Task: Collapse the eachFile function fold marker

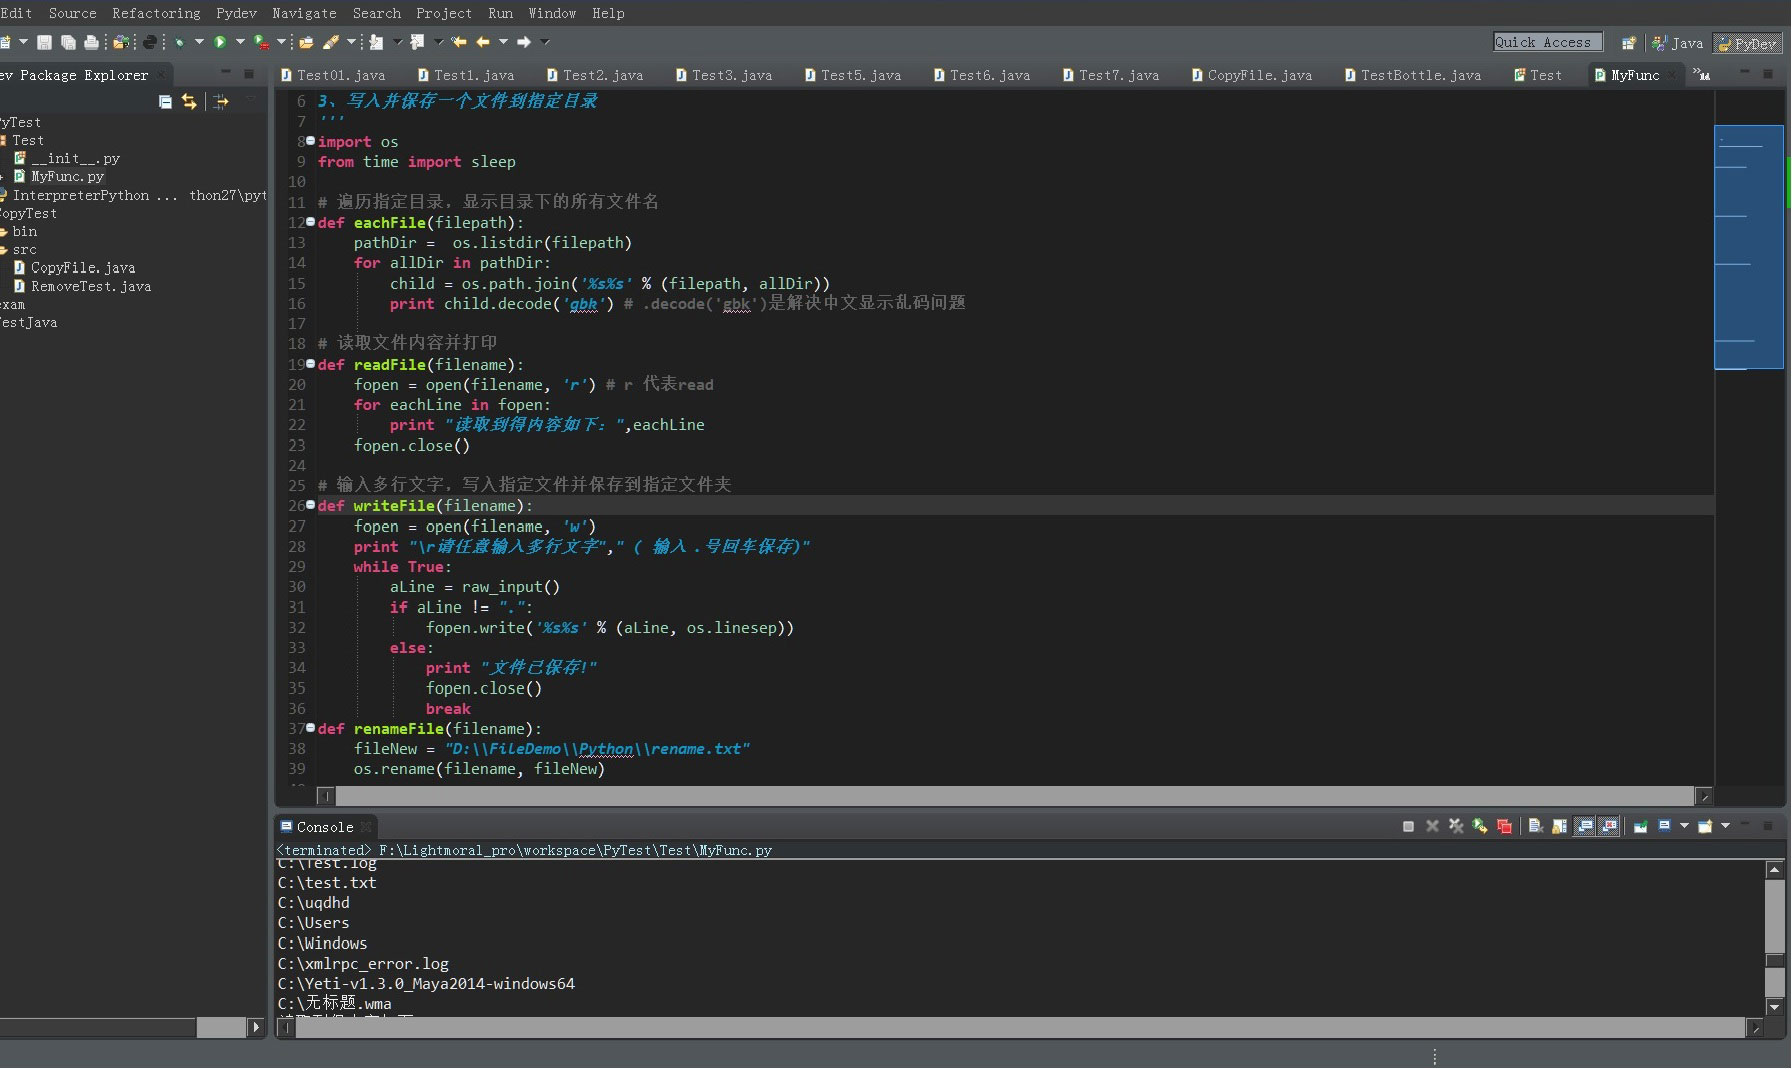Action: (310, 222)
